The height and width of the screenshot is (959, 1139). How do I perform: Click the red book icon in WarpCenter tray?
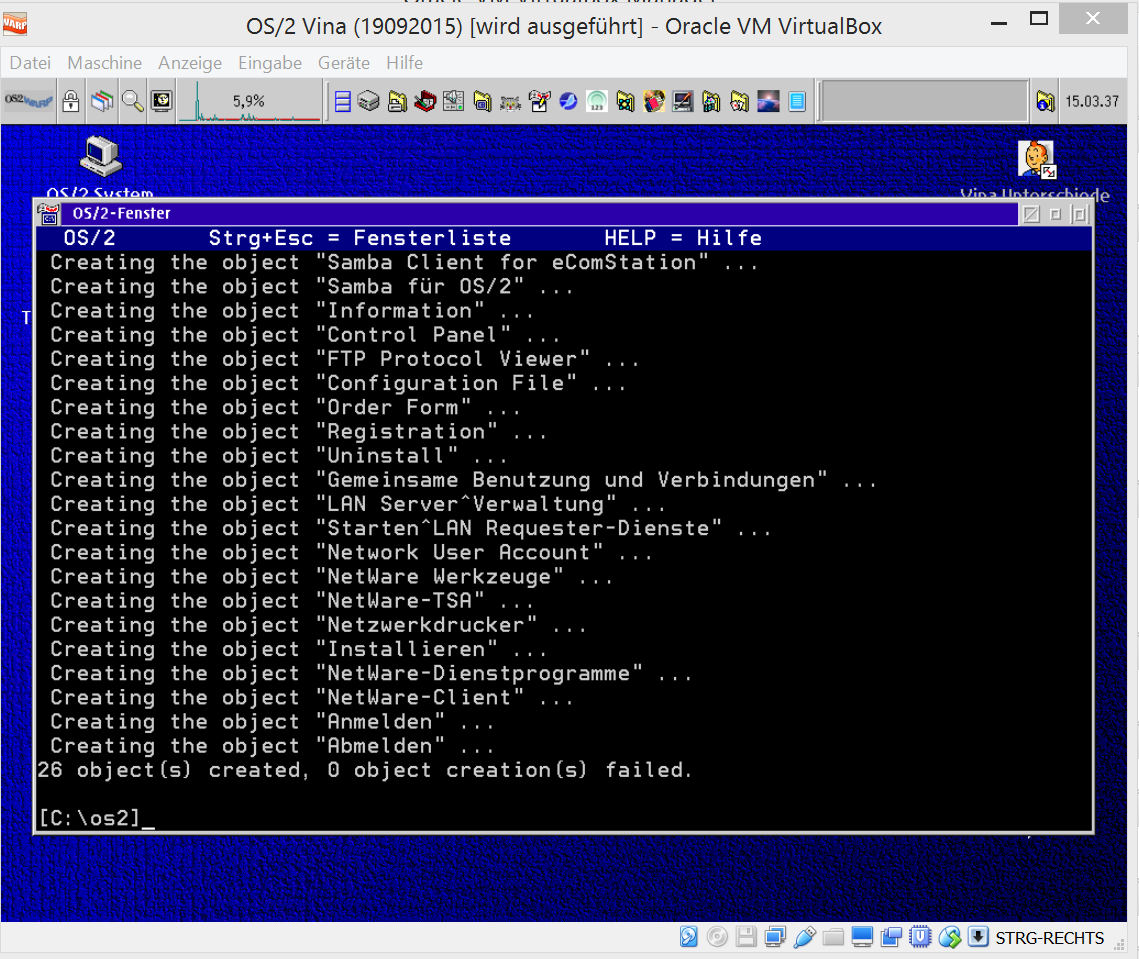point(425,101)
